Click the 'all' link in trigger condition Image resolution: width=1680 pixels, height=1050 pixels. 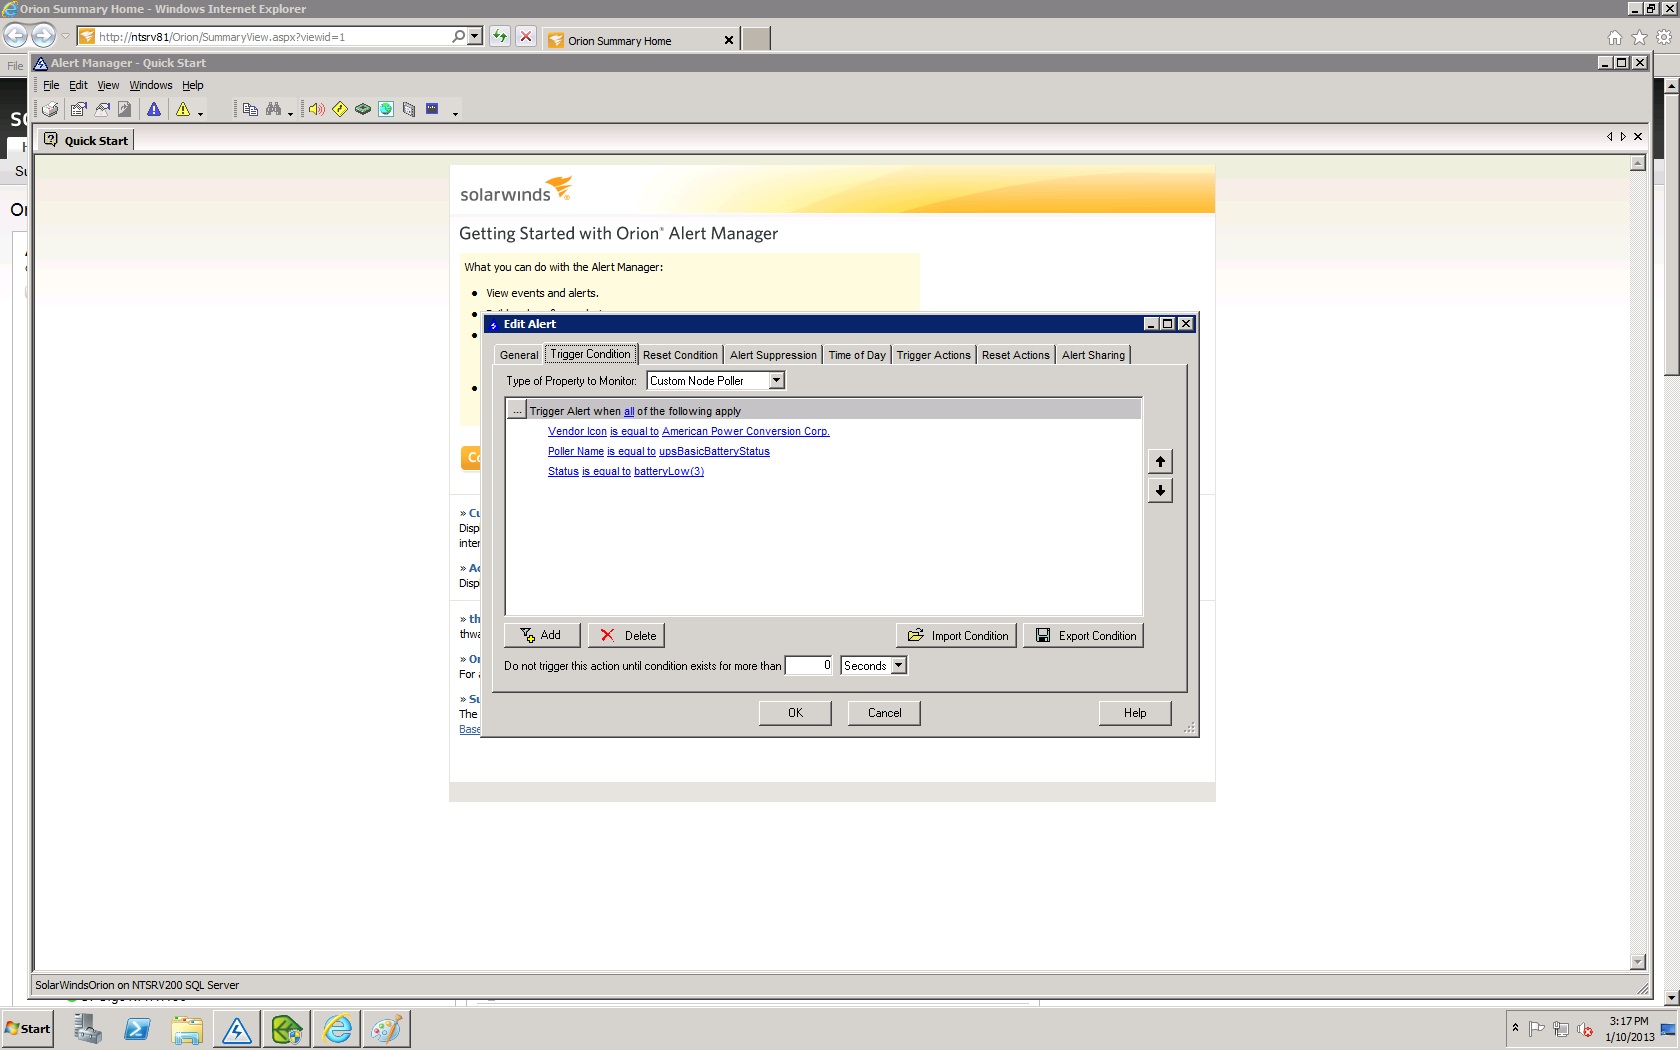[x=629, y=411]
